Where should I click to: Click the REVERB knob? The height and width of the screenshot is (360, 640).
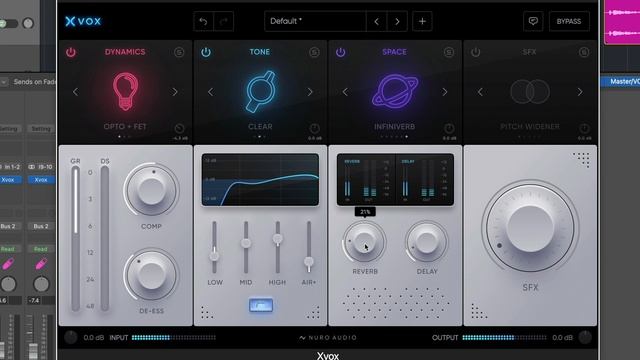click(364, 242)
